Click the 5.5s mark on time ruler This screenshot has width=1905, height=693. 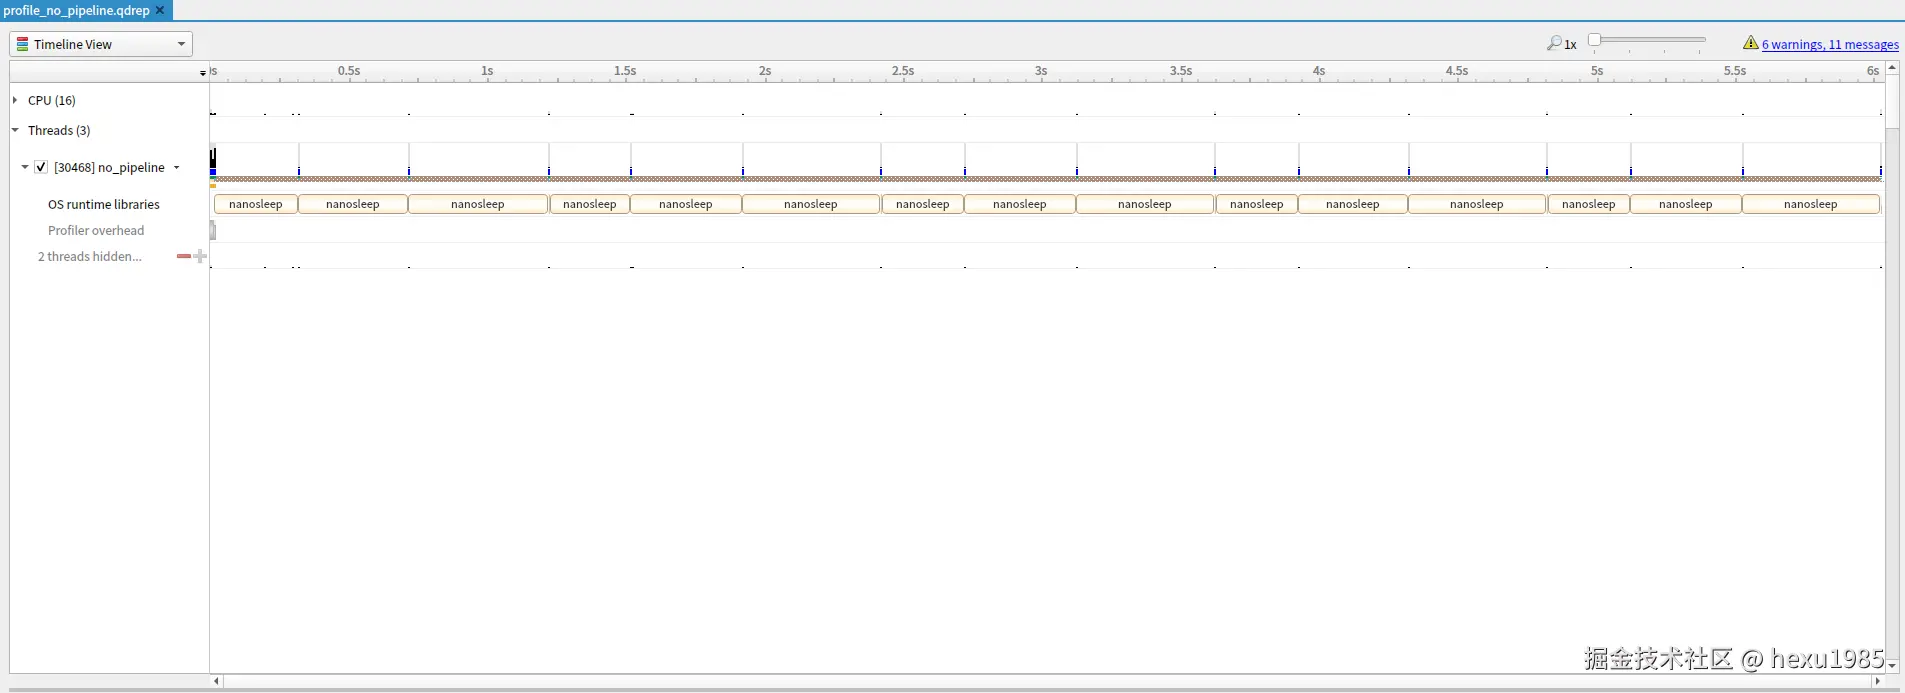(x=1735, y=72)
